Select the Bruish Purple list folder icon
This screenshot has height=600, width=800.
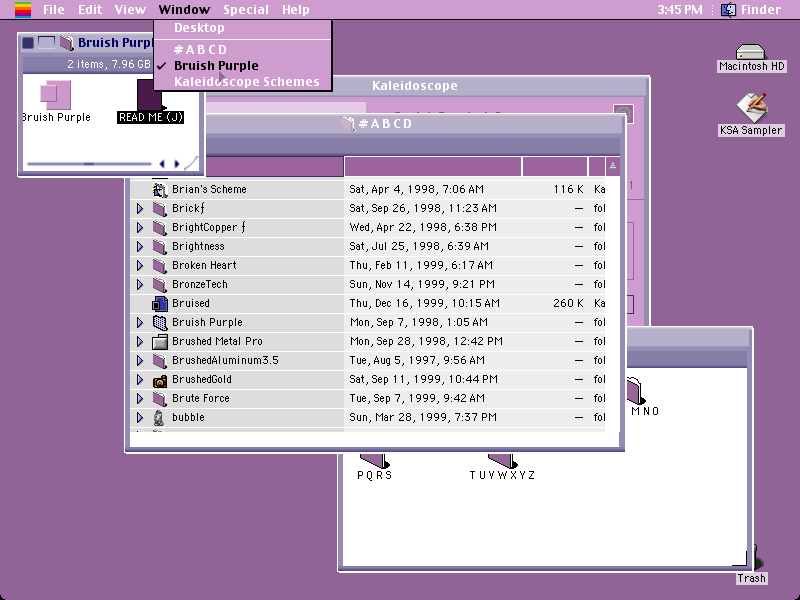pos(160,322)
